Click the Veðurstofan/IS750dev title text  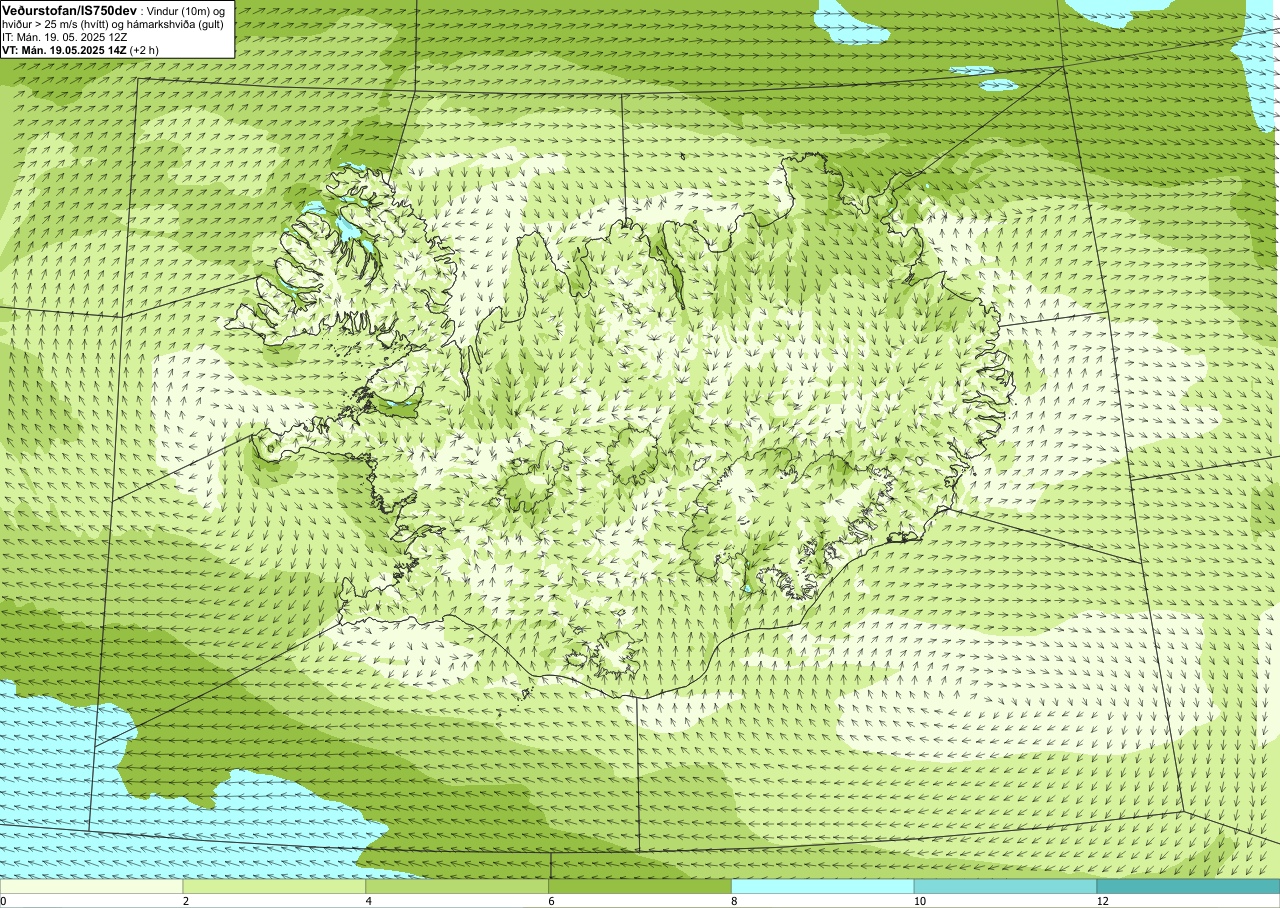coord(69,9)
